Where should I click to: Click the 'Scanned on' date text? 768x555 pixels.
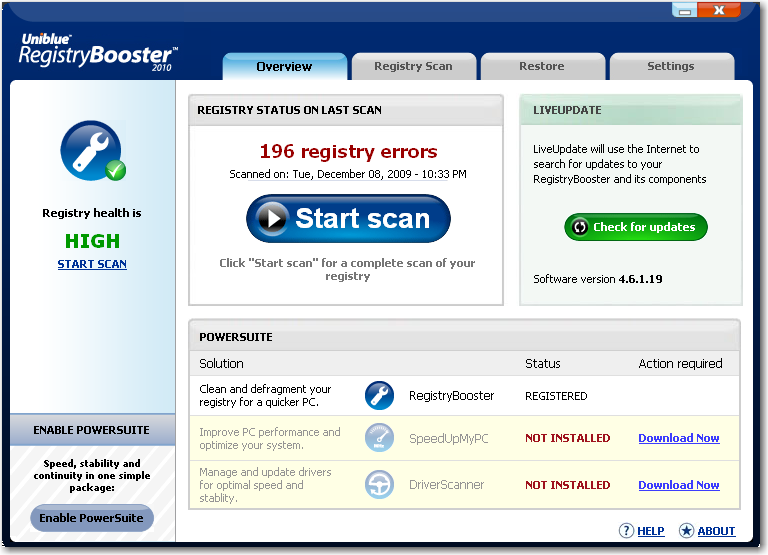[348, 174]
